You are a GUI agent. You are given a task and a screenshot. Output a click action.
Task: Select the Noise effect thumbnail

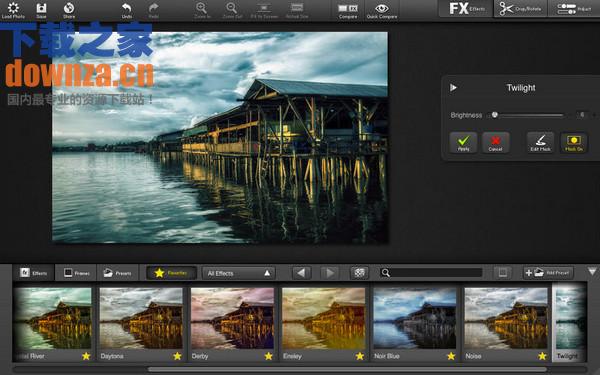click(506, 318)
